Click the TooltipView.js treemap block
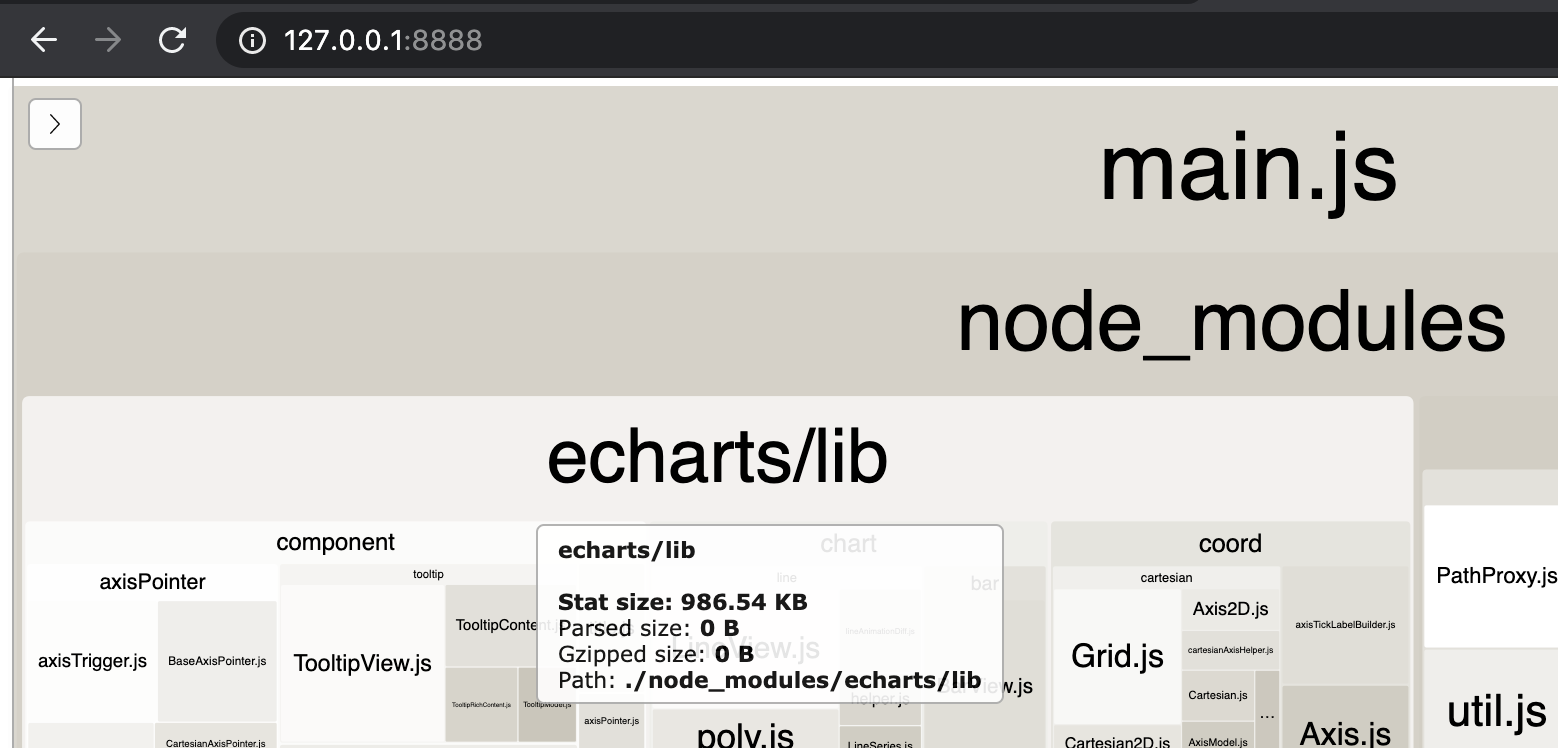 coord(362,662)
